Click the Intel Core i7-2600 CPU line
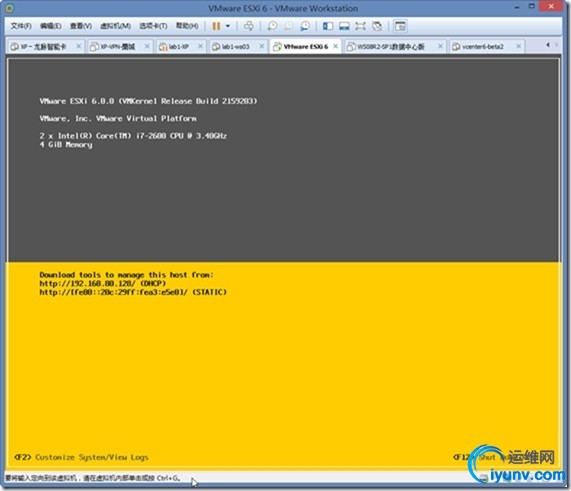The image size is (571, 491). point(133,136)
